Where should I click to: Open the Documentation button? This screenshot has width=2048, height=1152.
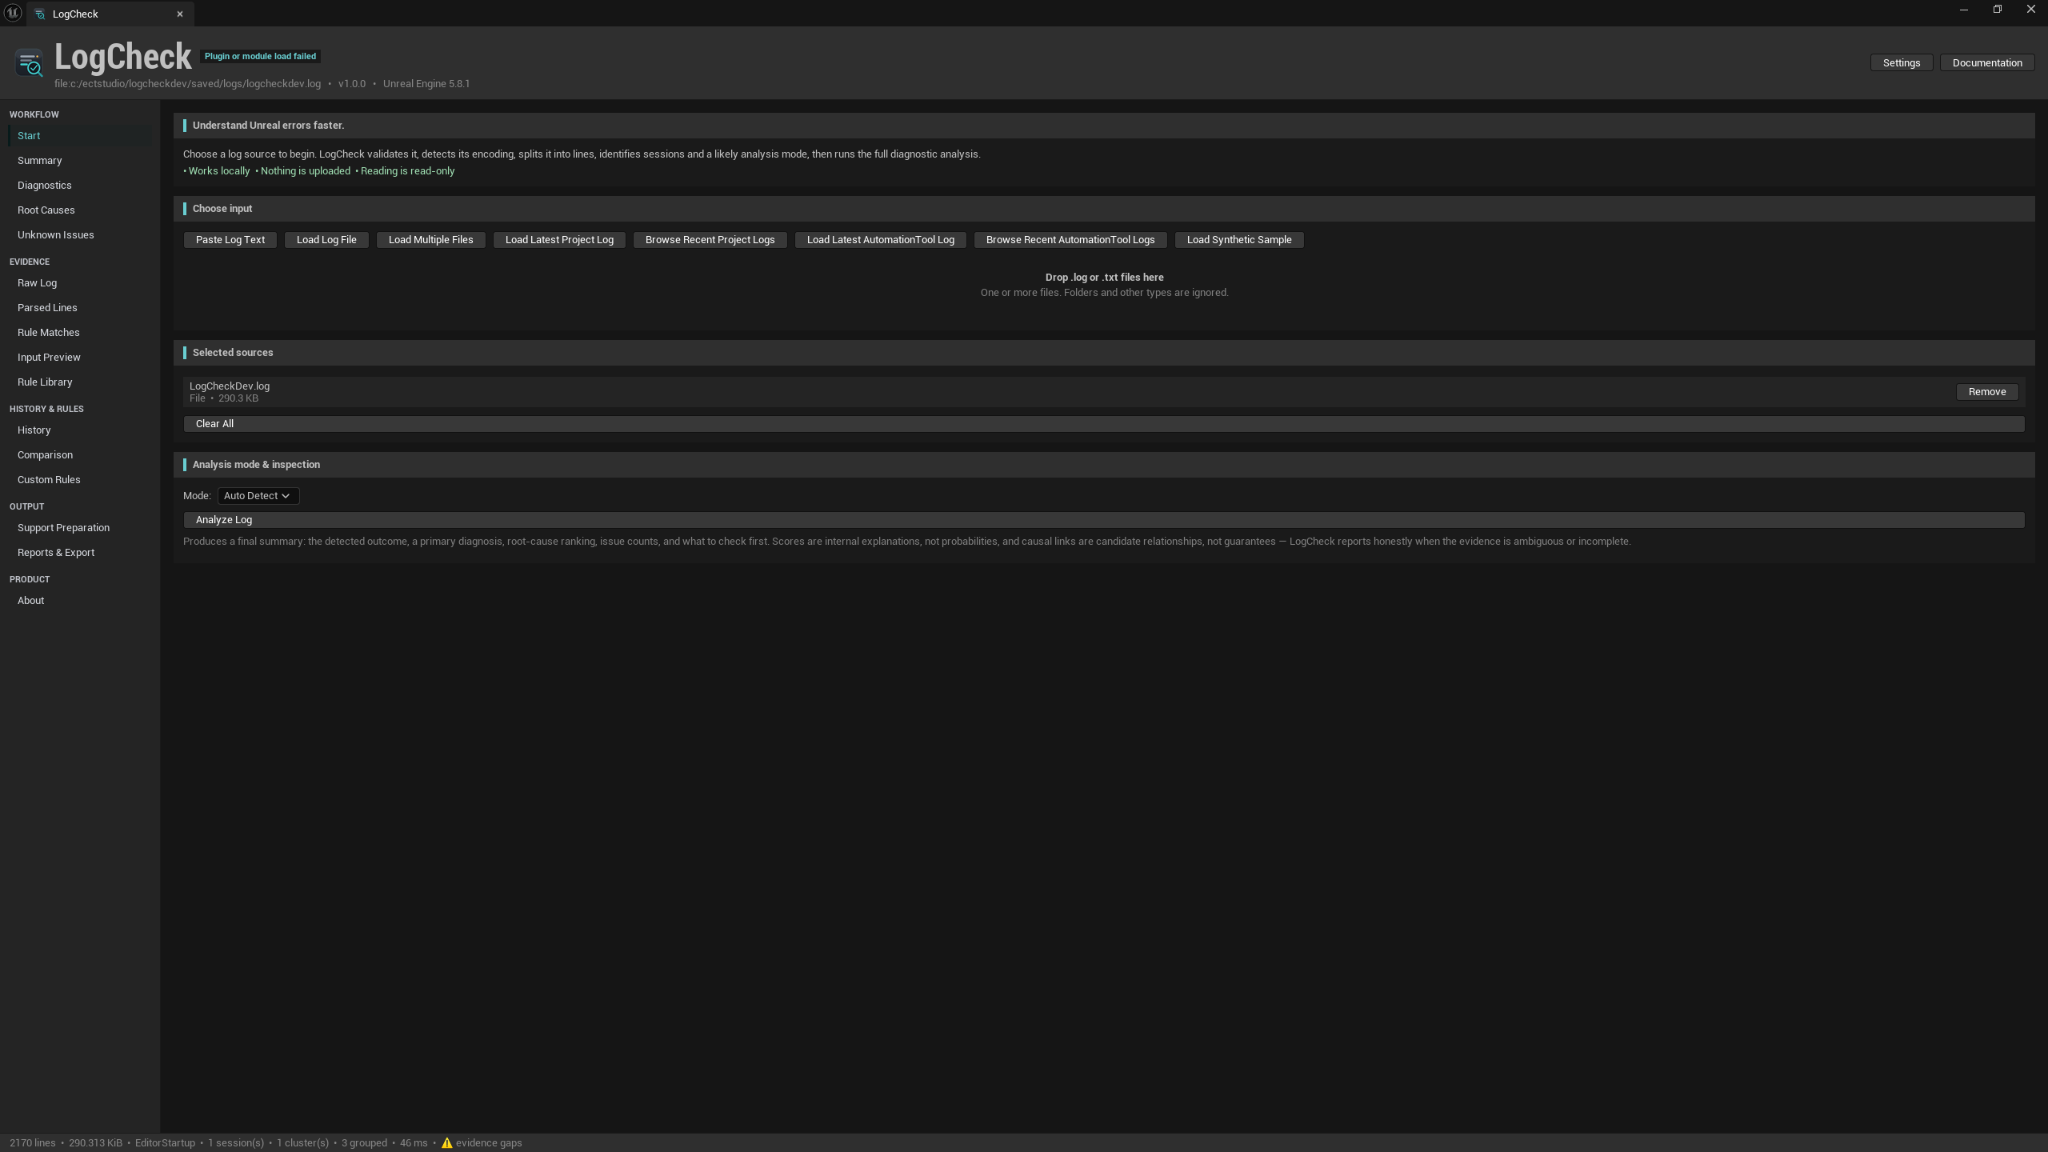point(1987,63)
